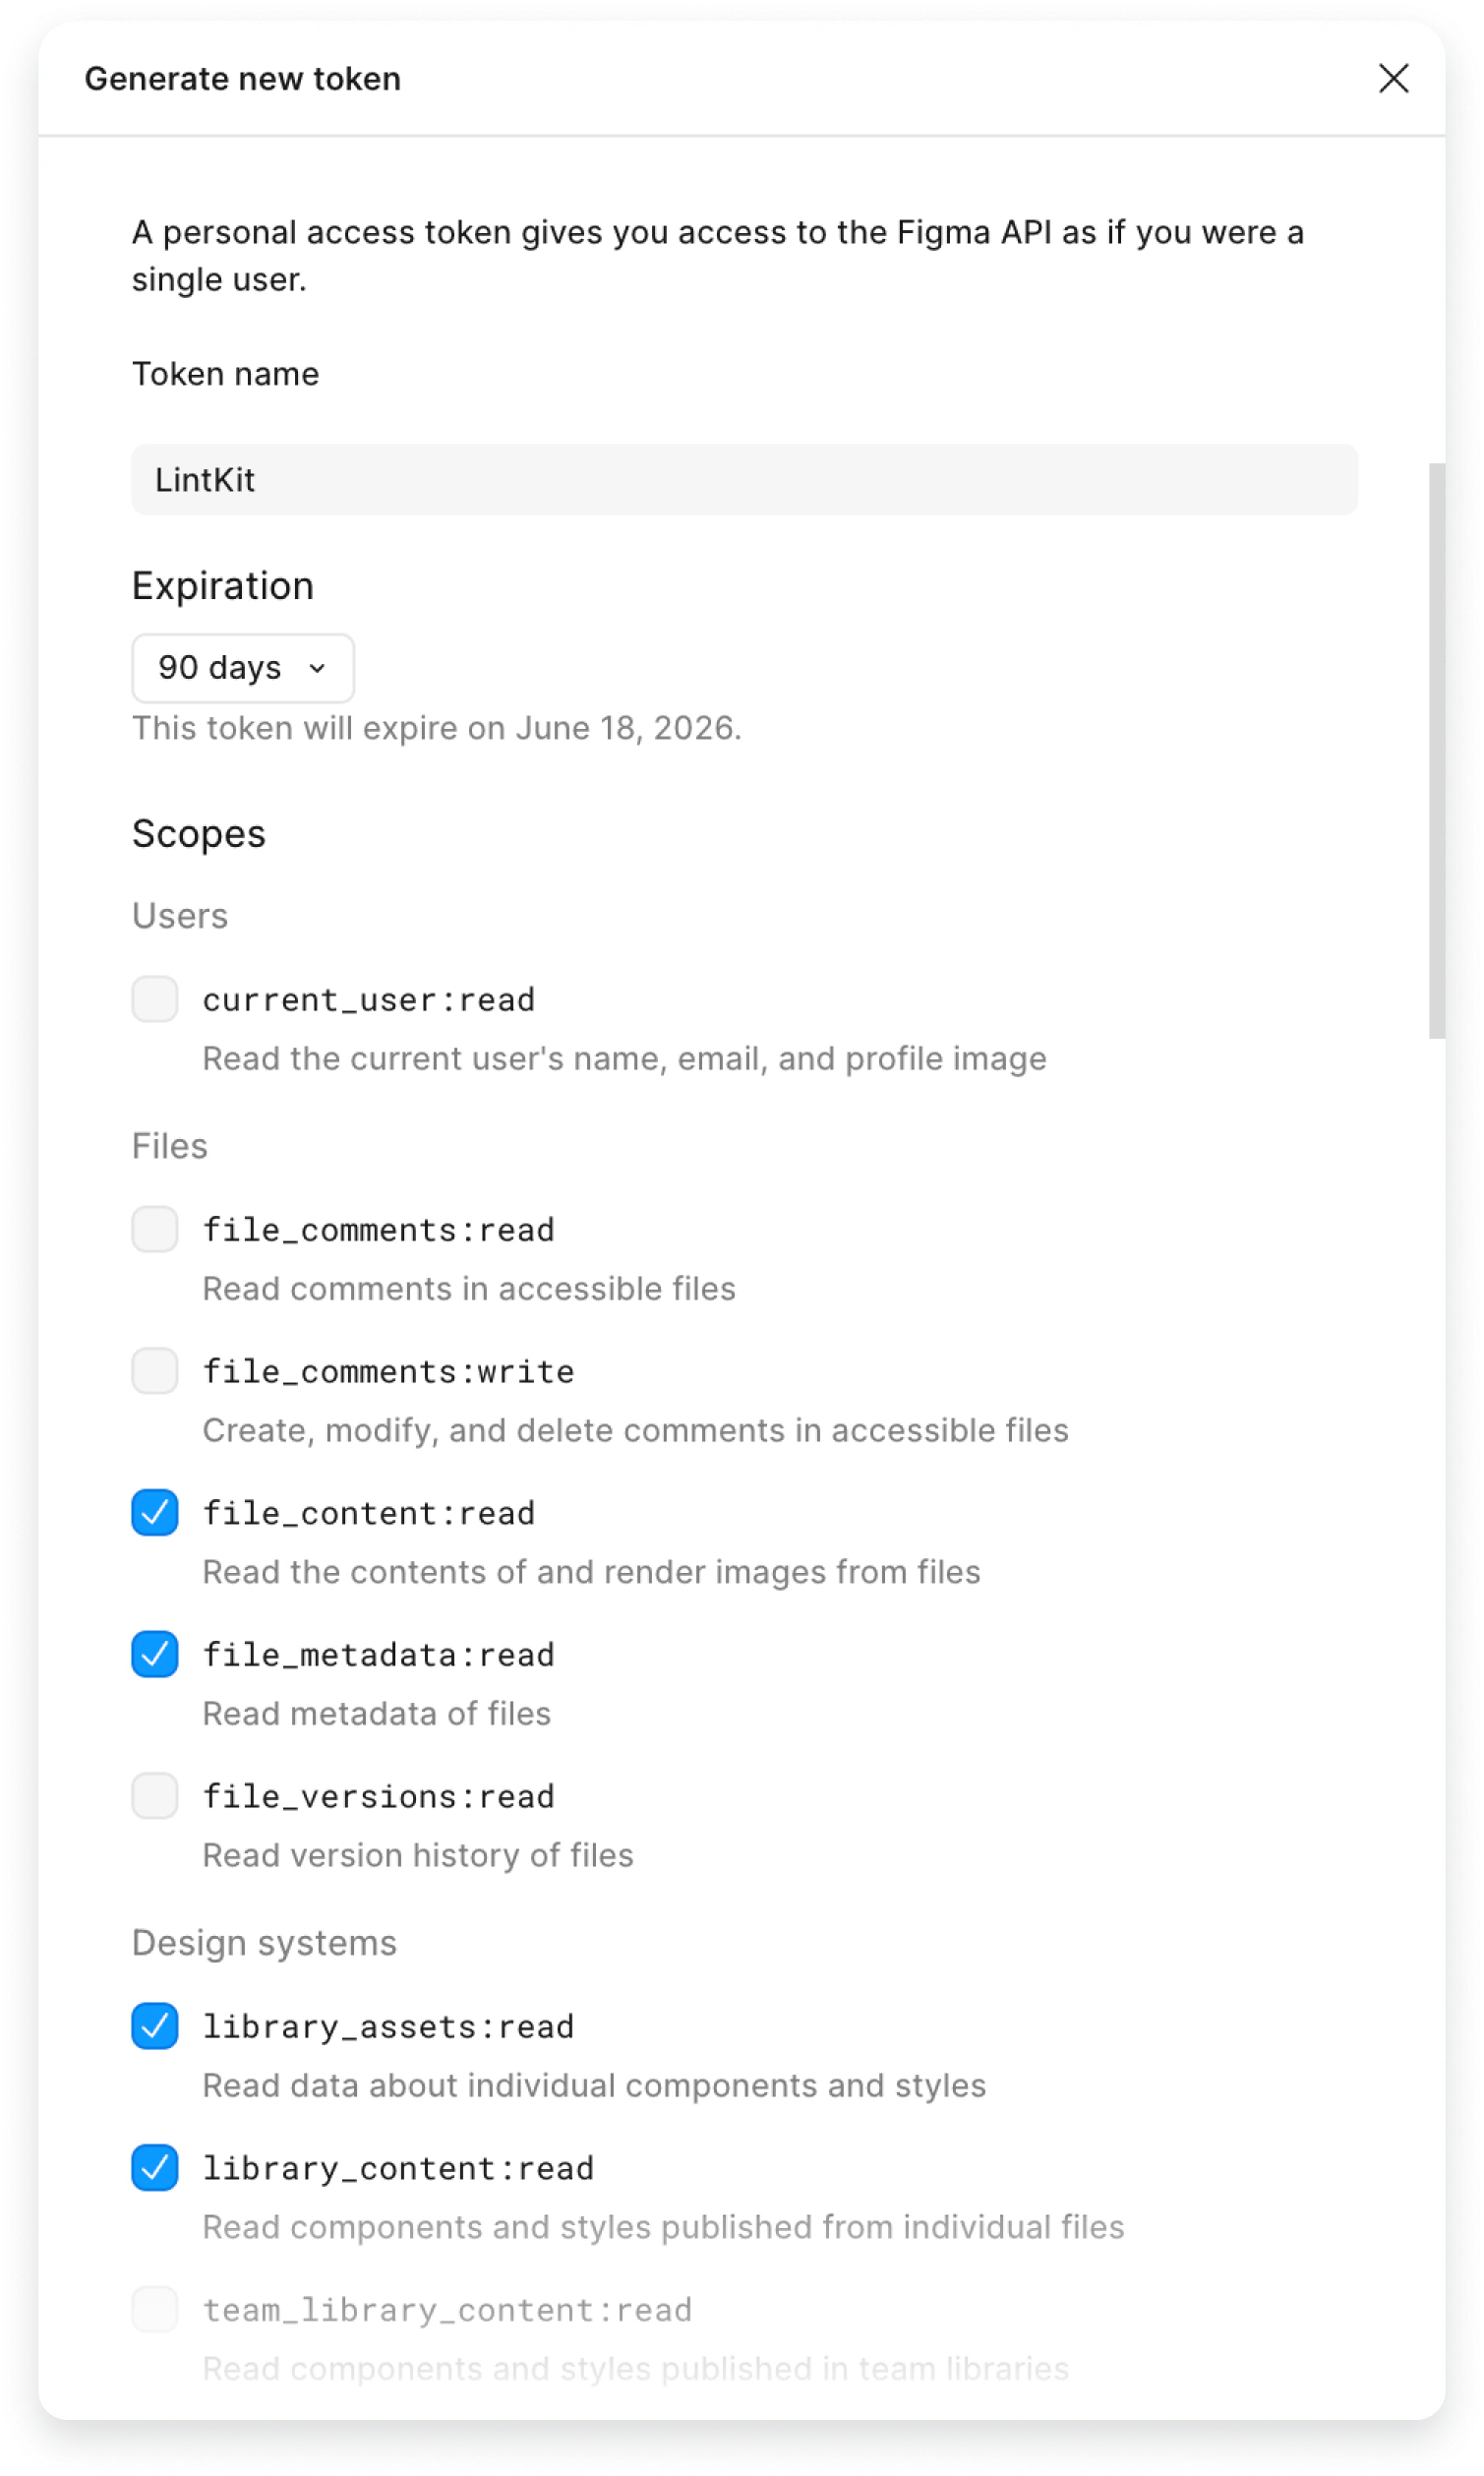Click the Users section heading
This screenshot has height=2476, width=1484.
pyautogui.click(x=180, y=915)
